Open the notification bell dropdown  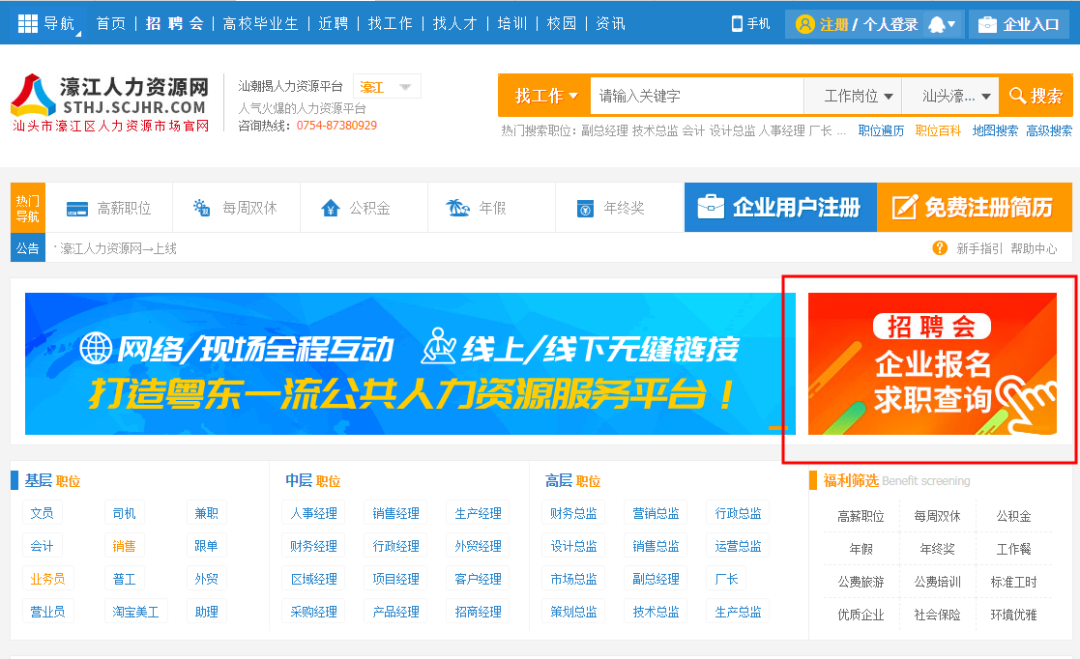[942, 24]
